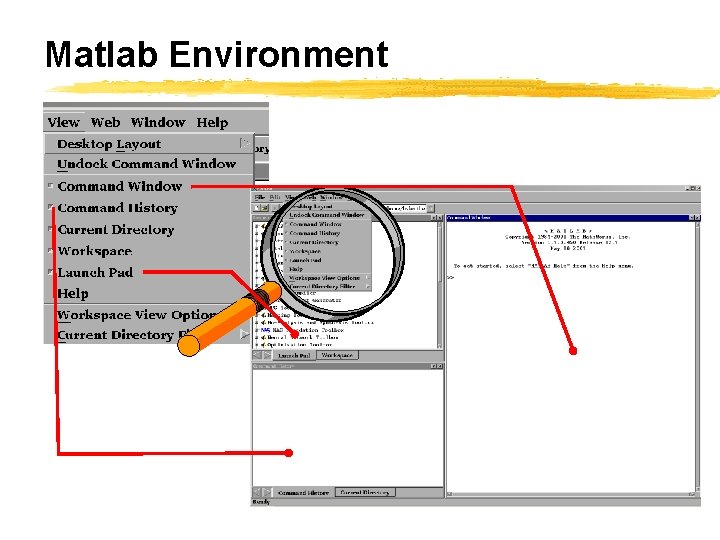Viewport: 720px width, 540px height.
Task: Switch to the Launch Pad tab
Action: (x=294, y=355)
